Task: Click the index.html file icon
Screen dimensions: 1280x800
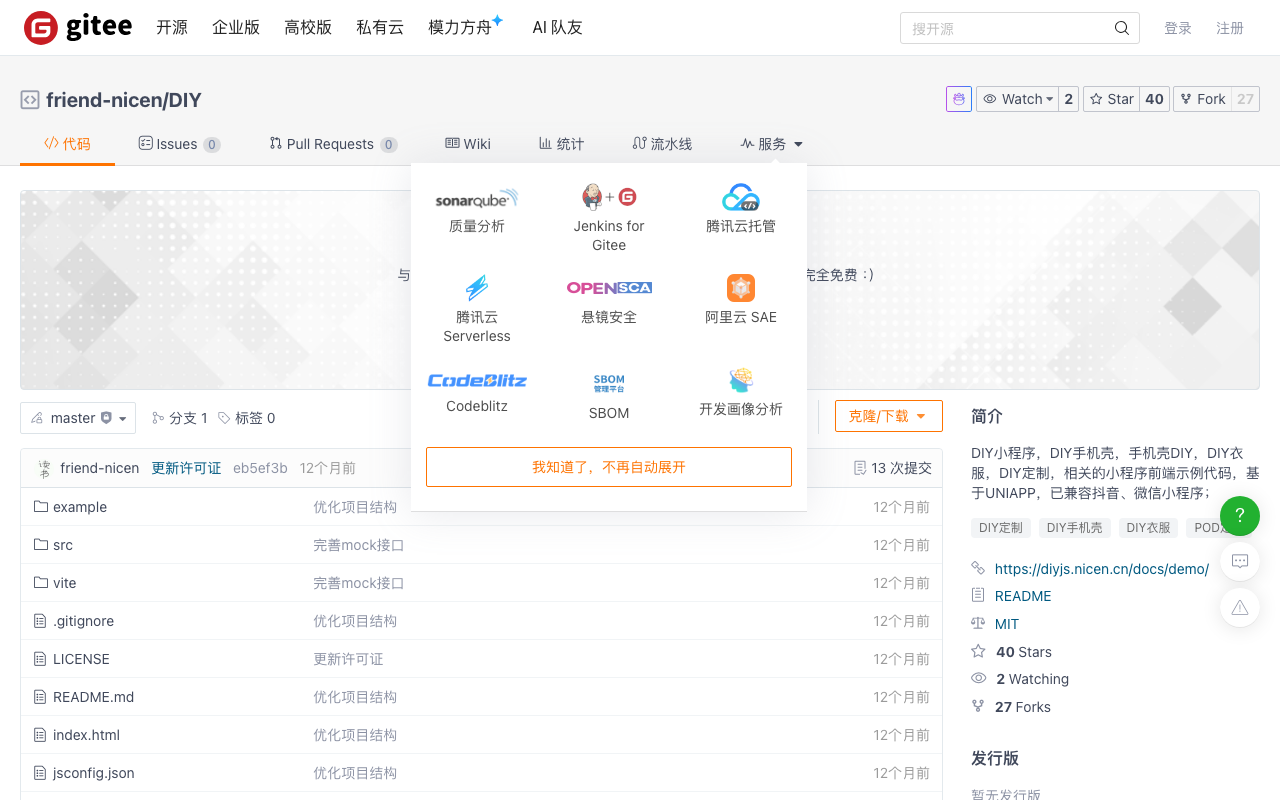Action: click(41, 735)
